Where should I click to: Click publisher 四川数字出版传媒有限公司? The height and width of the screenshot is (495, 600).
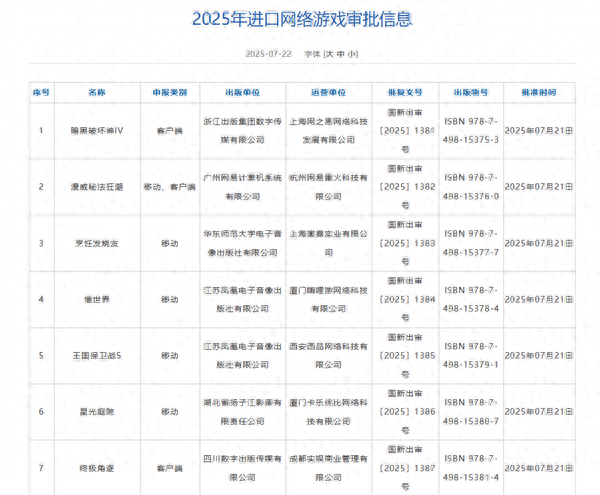(x=243, y=468)
